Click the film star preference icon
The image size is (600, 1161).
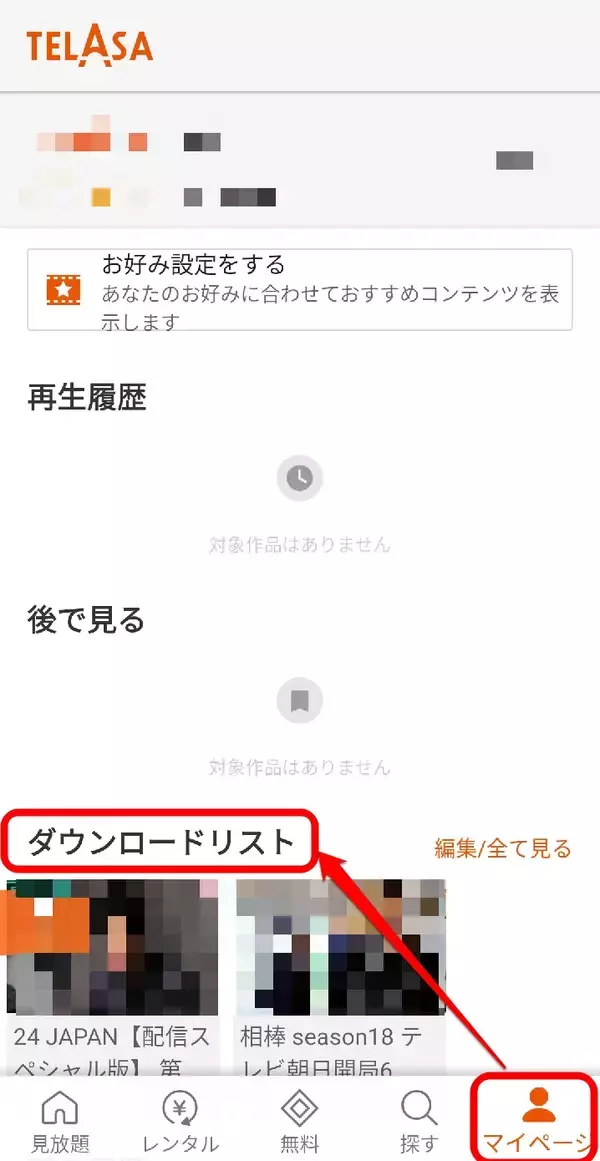tap(63, 289)
